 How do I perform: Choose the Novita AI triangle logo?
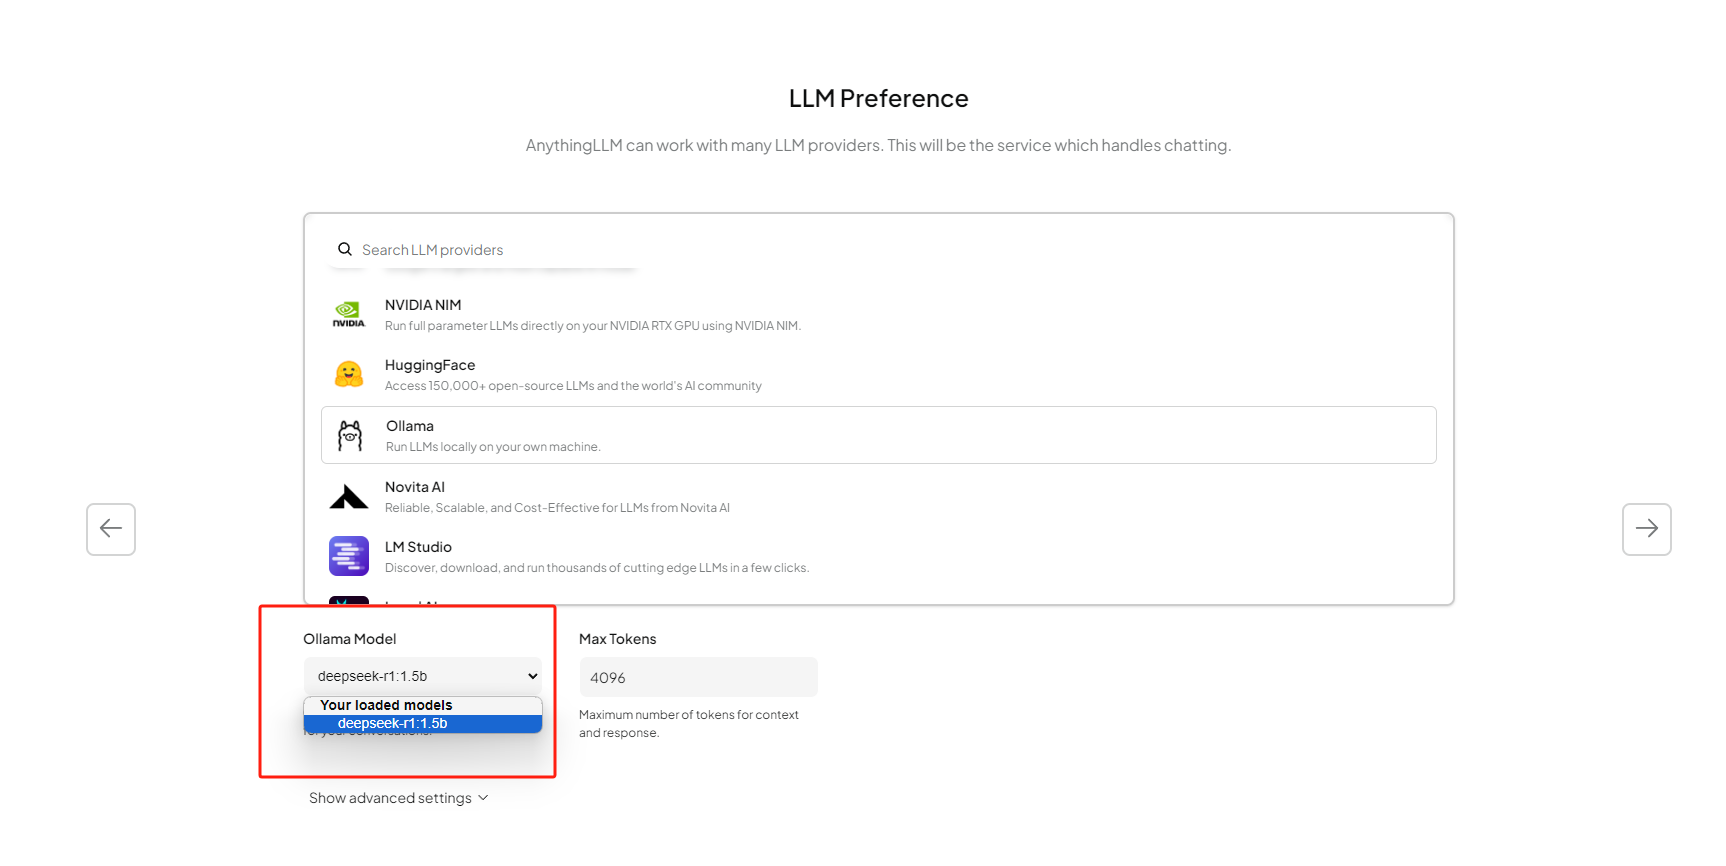(349, 496)
